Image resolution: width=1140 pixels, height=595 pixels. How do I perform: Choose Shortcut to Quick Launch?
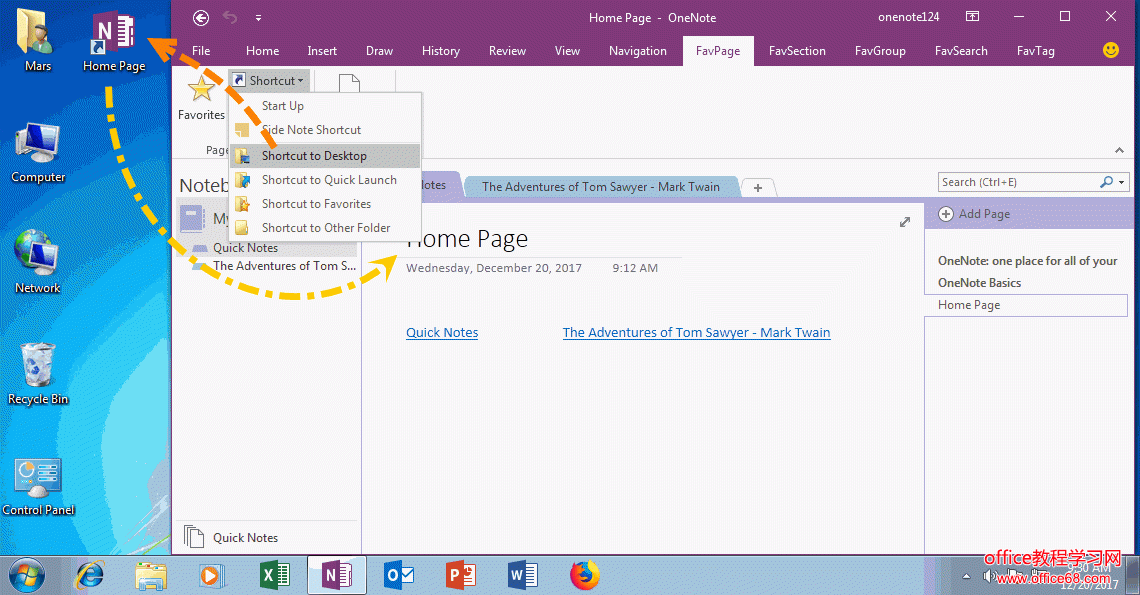pos(329,180)
